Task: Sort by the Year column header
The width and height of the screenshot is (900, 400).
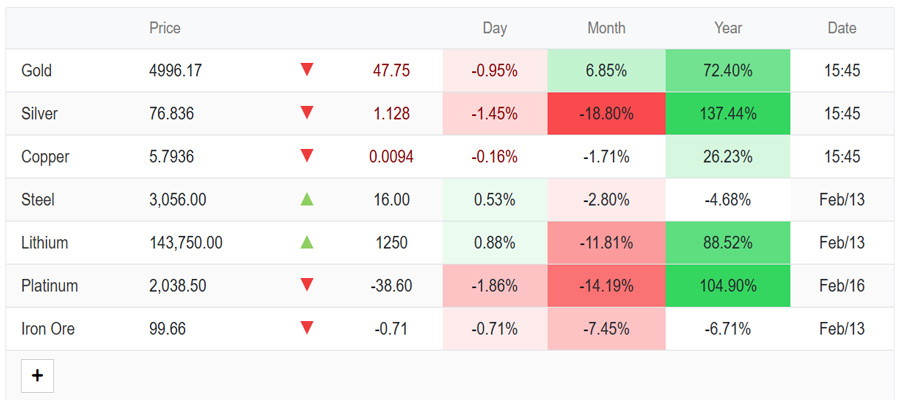Action: click(728, 28)
